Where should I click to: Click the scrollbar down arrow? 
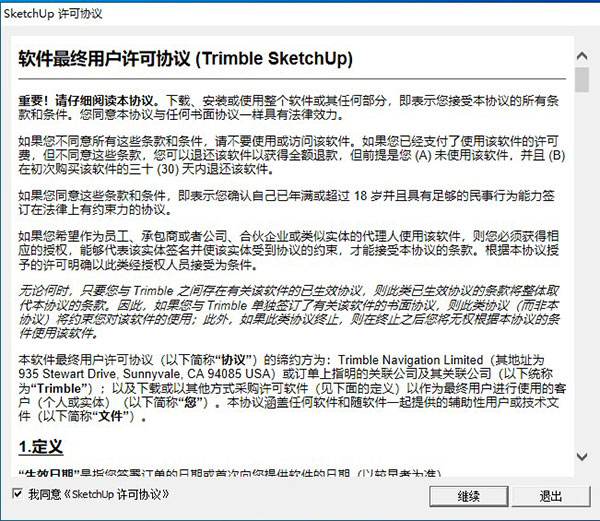582,456
